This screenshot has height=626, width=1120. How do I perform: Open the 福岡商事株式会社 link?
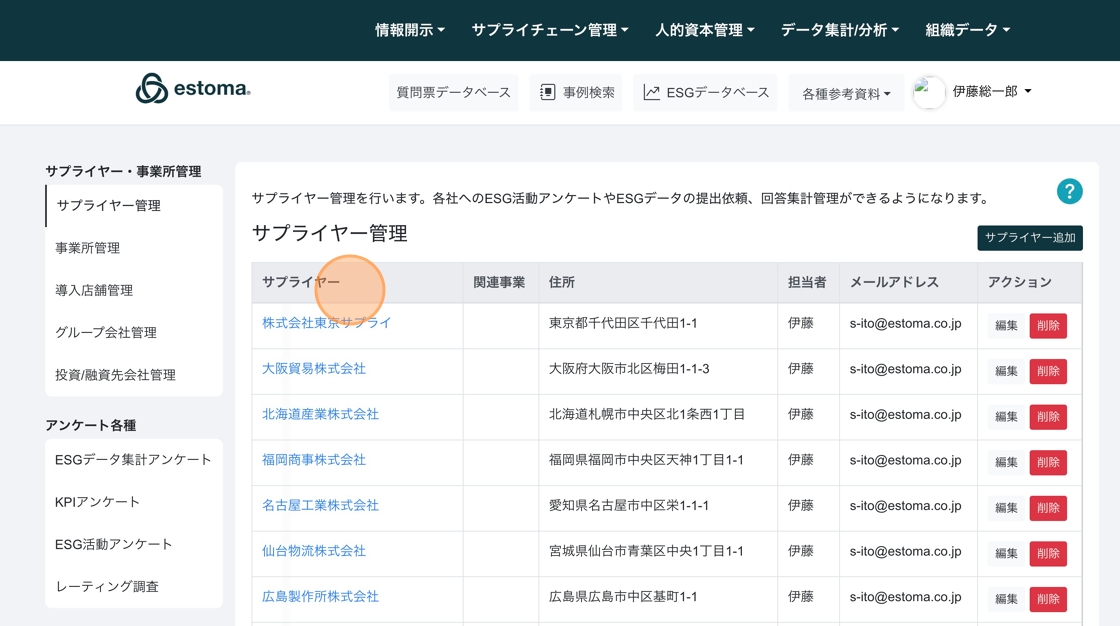314,459
